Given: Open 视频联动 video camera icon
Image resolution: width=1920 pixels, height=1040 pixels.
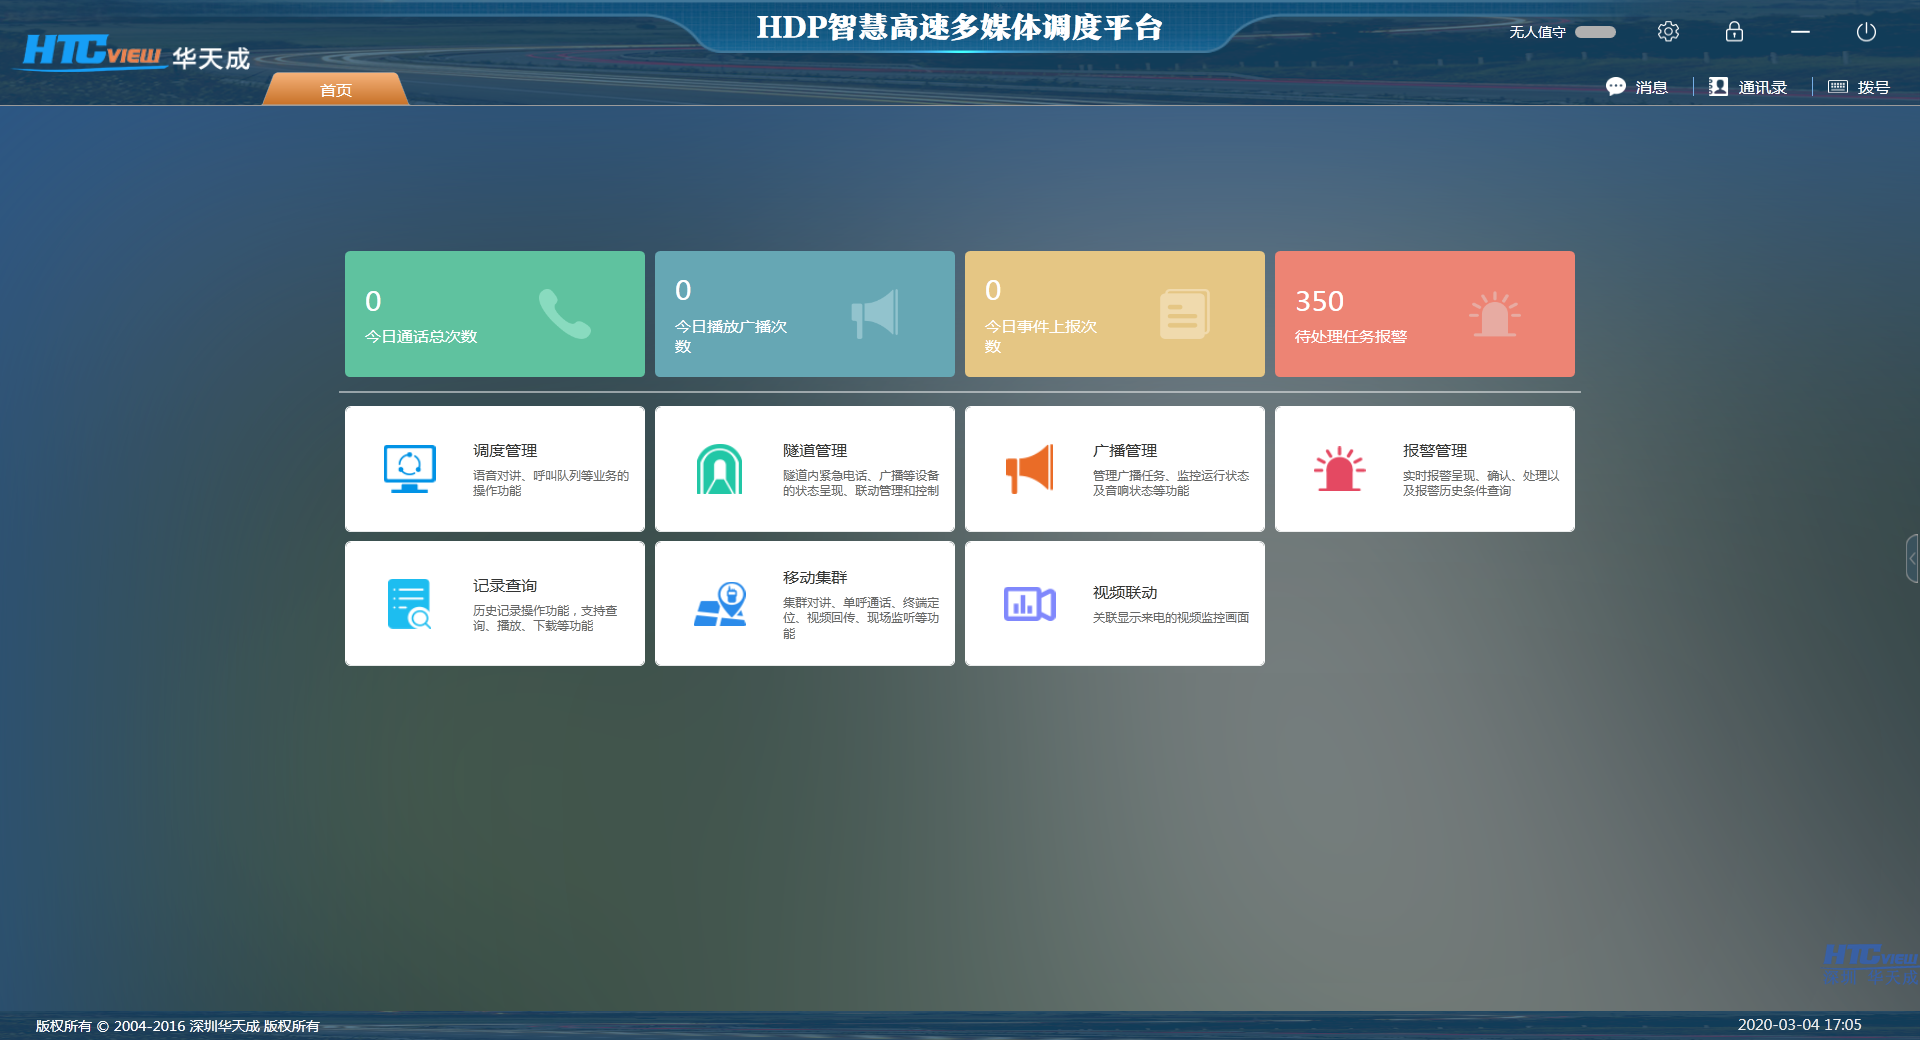Looking at the screenshot, I should tap(1029, 604).
